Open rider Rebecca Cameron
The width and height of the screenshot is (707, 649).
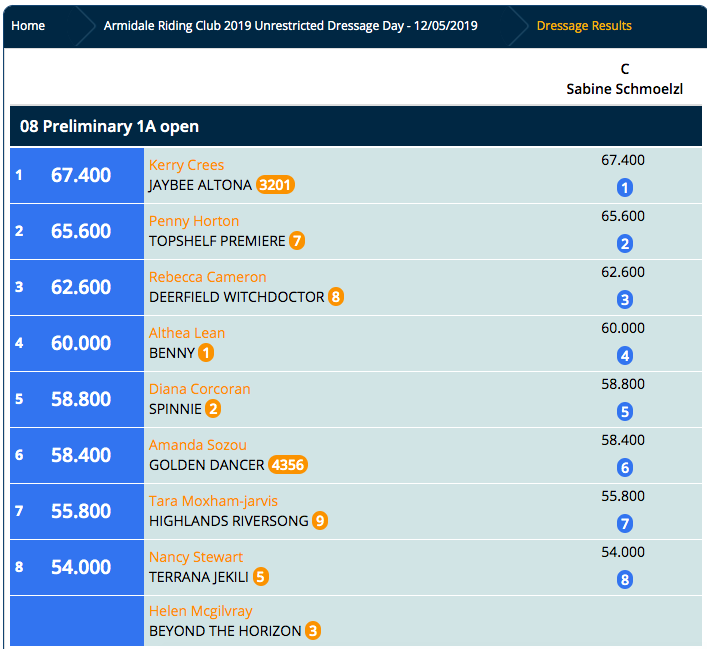(207, 277)
